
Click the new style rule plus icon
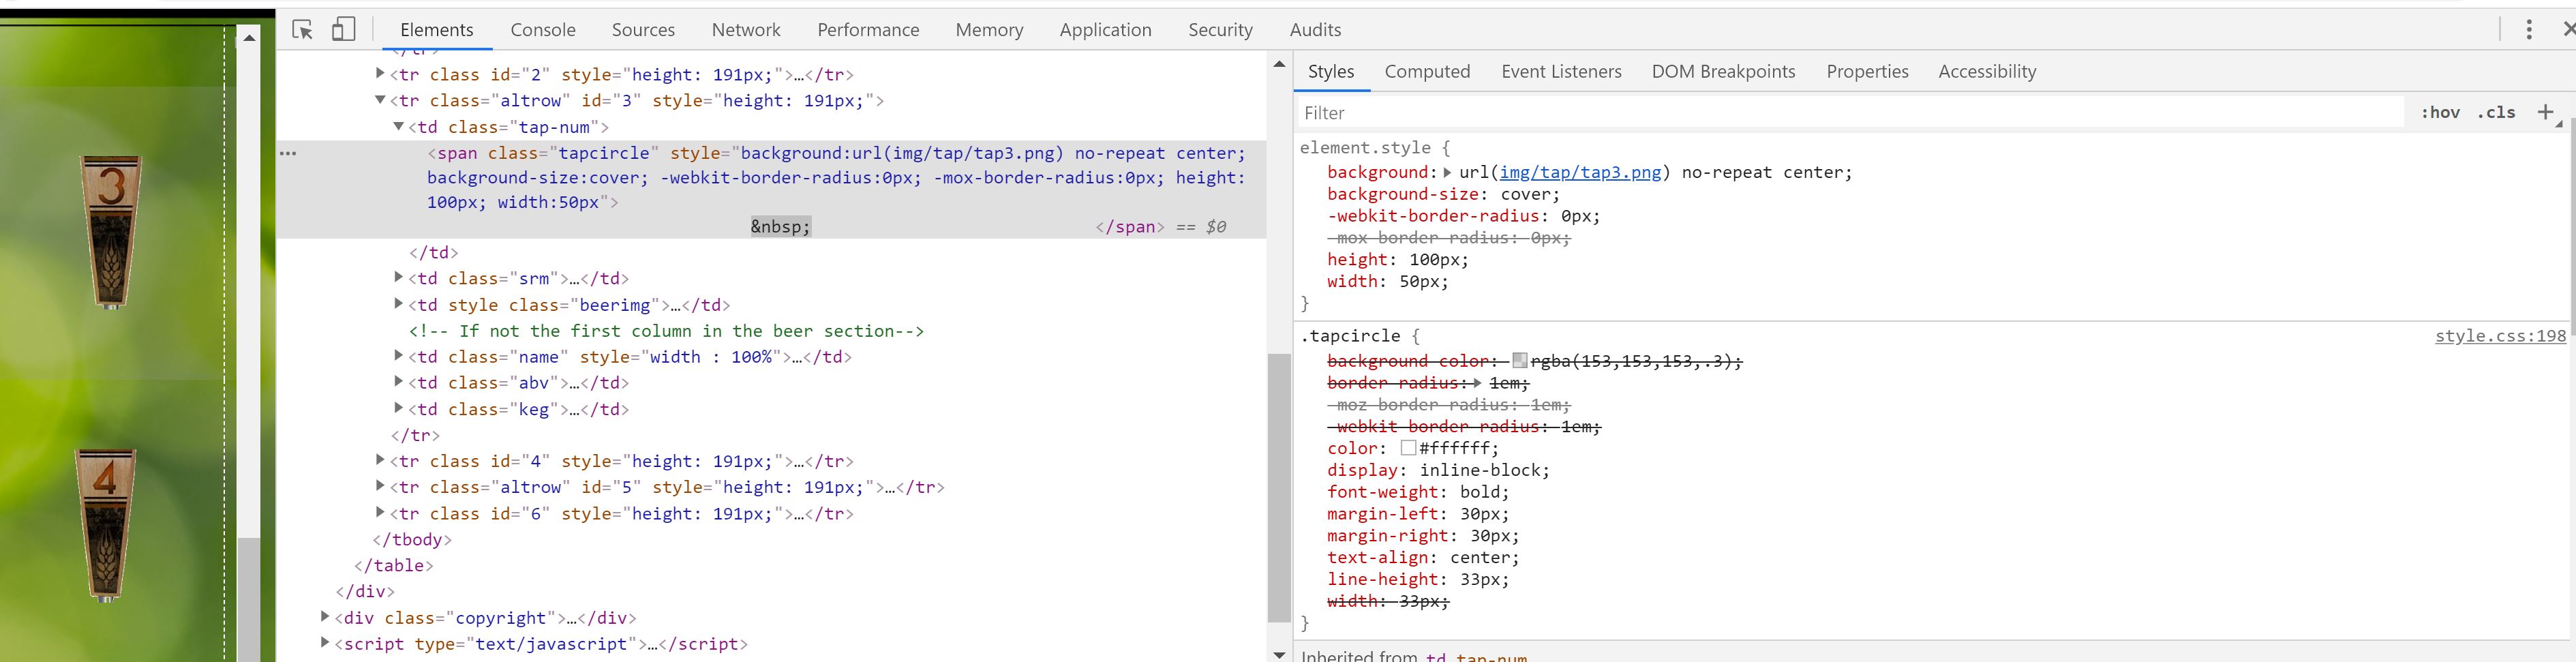pyautogui.click(x=2546, y=112)
